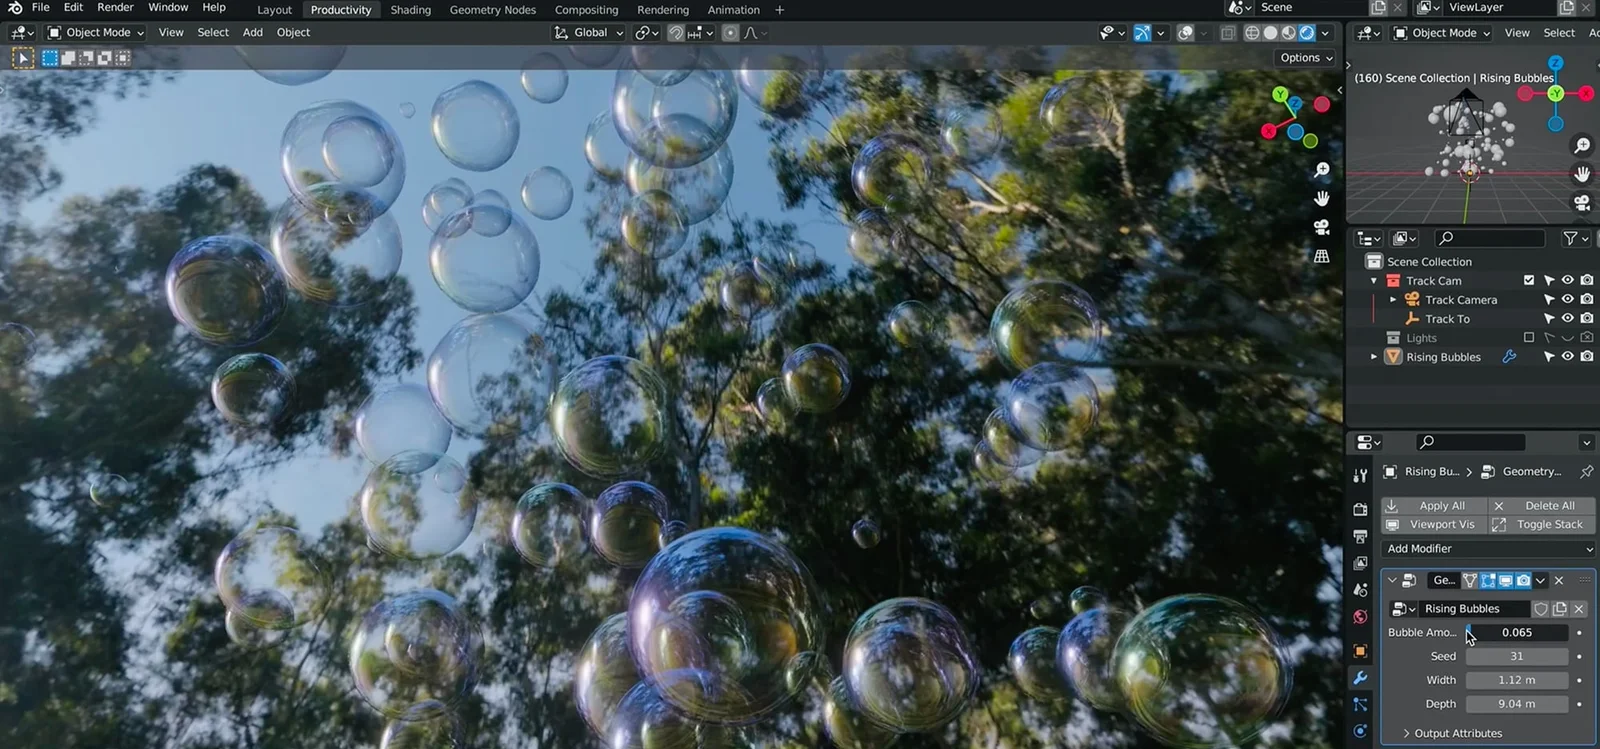The image size is (1600, 749).
Task: Click the Apply All button
Action: 1434,506
